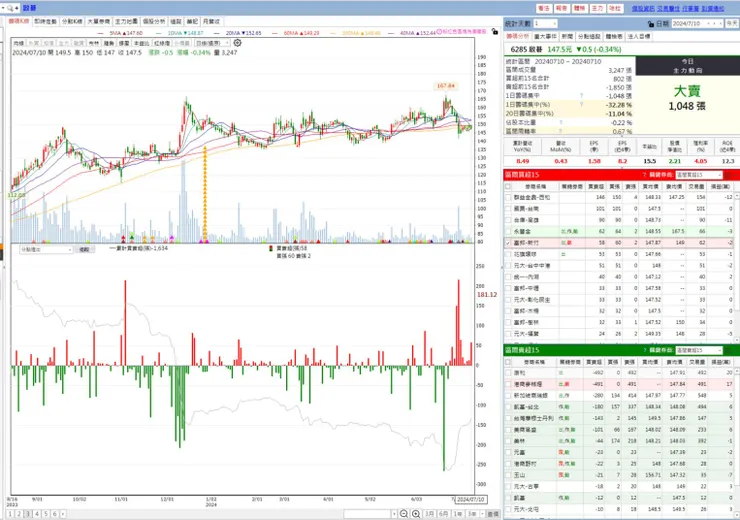Open the 日線(還原) period dropdown
The height and width of the screenshot is (520, 740).
point(212,43)
